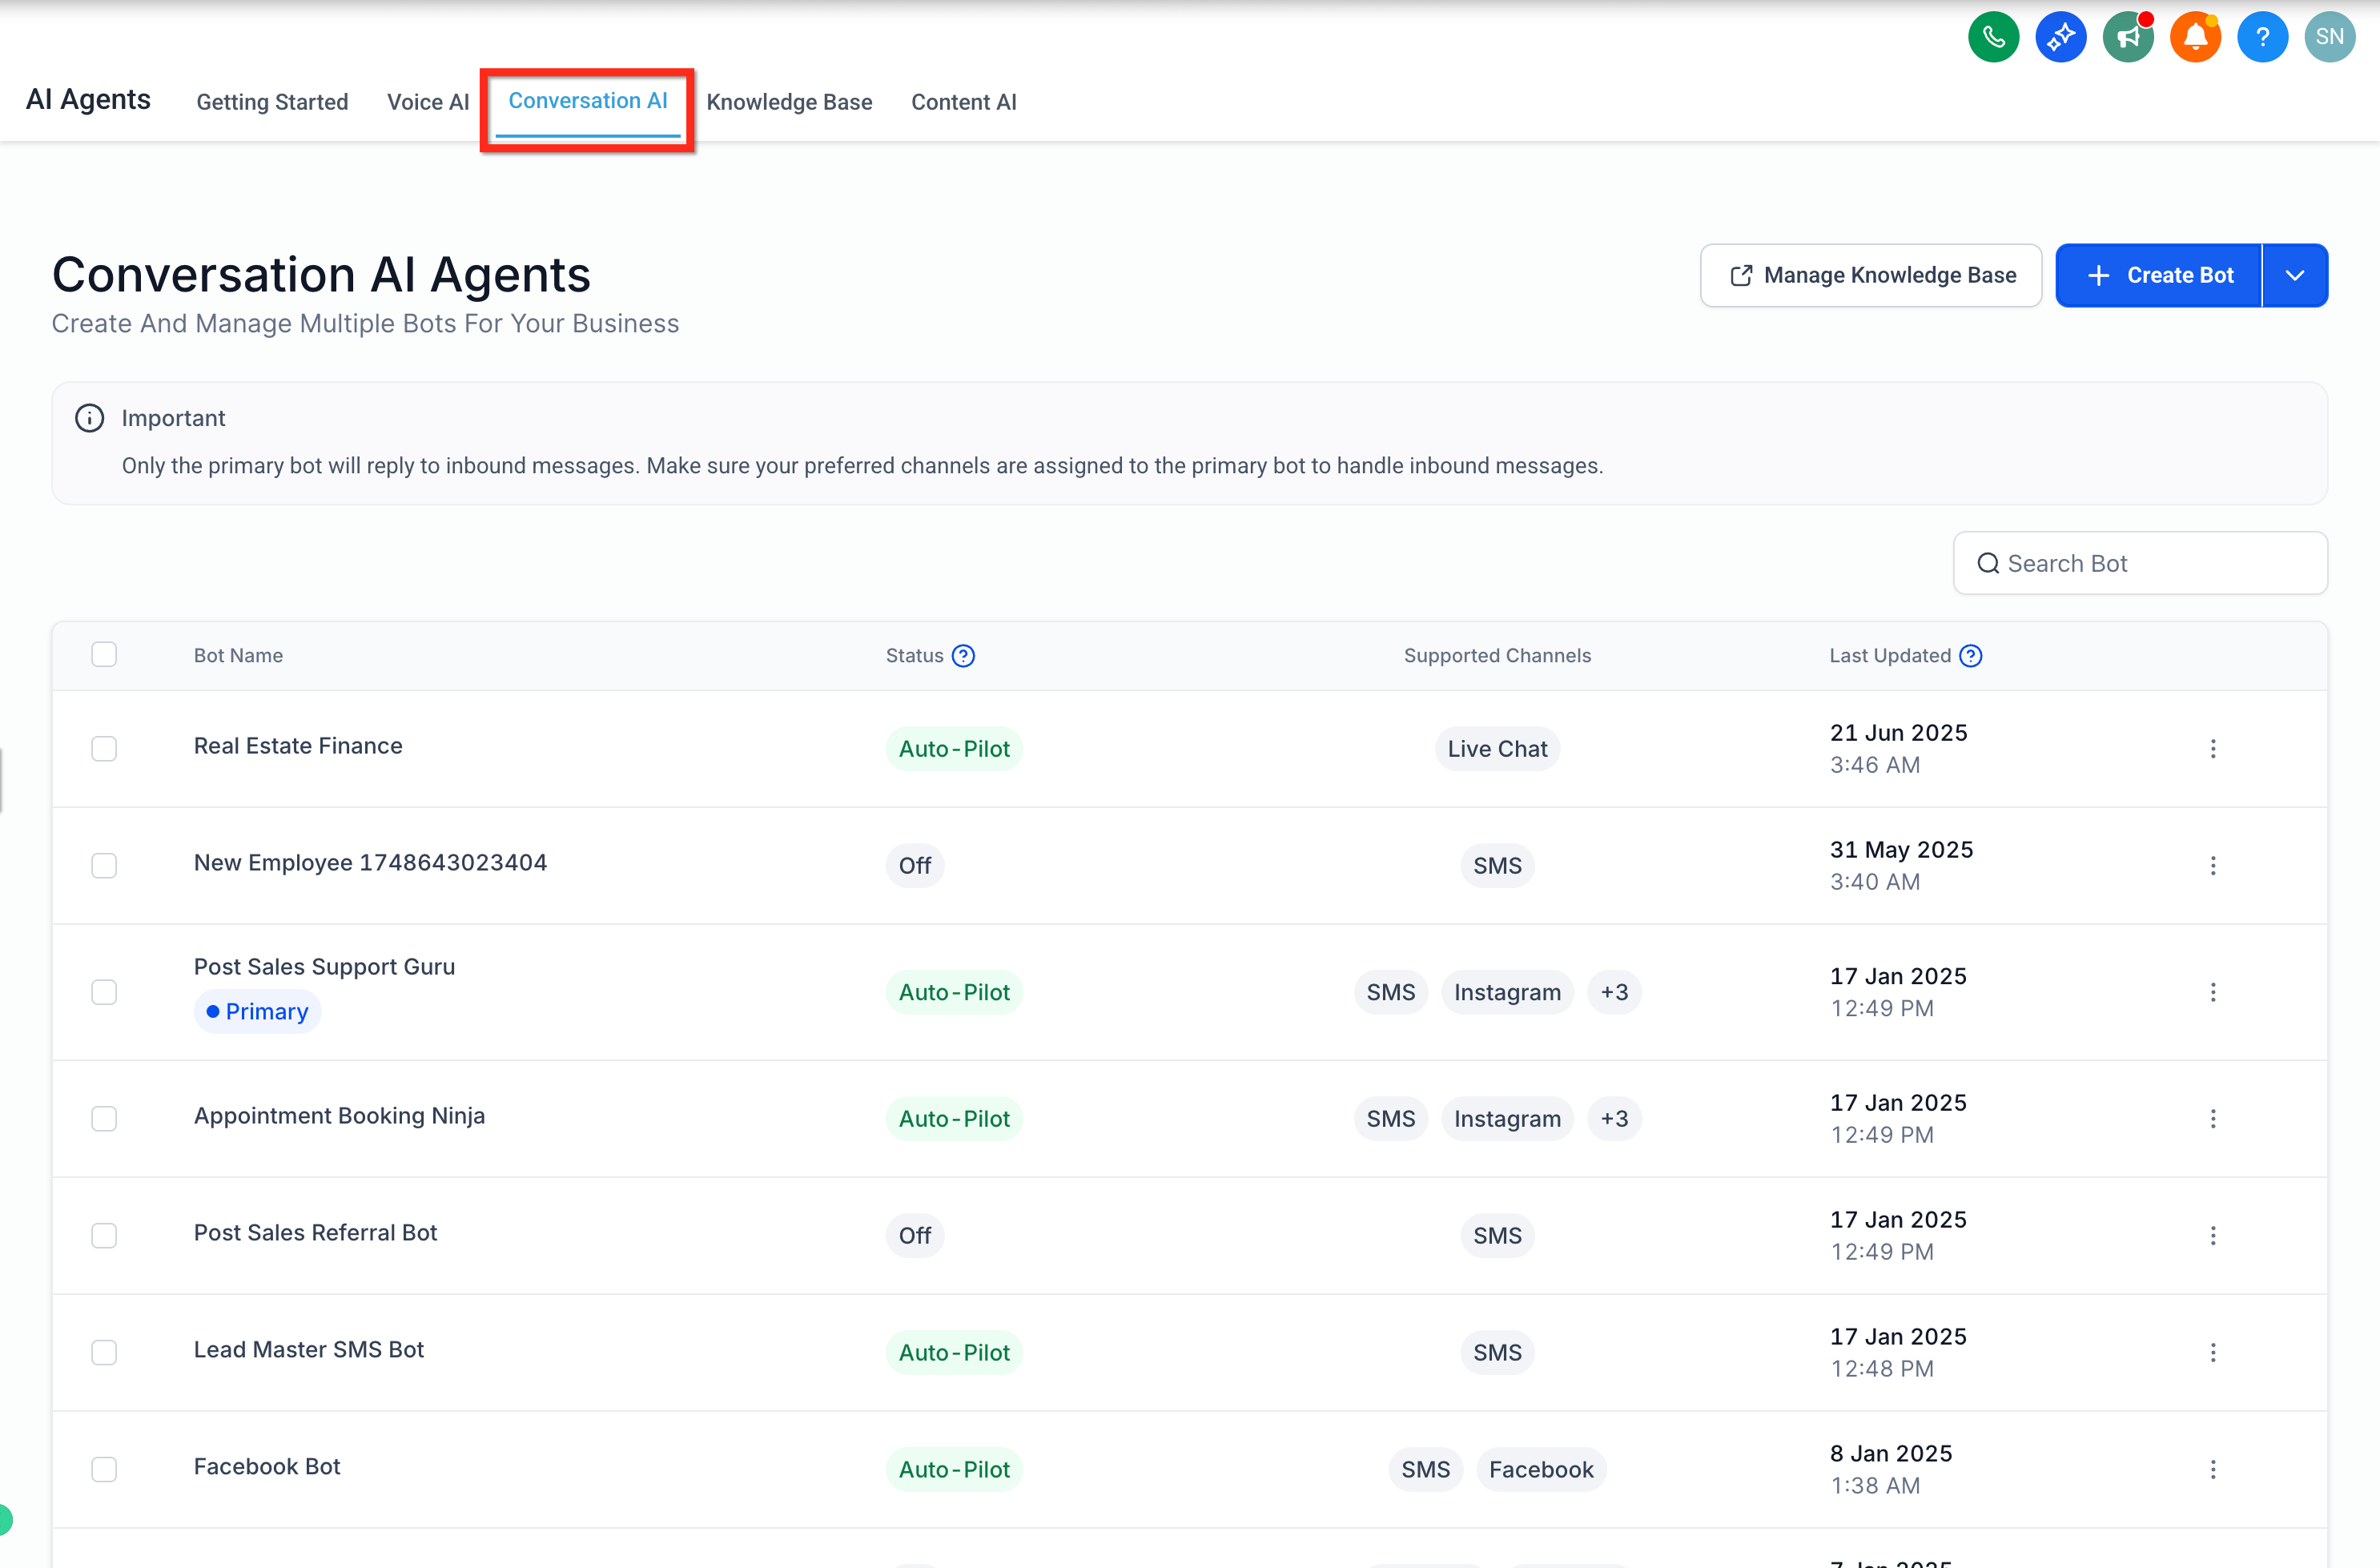The image size is (2380, 1568).
Task: Click the Facebook channel tag on Facebook Bot
Action: coord(1541,1470)
